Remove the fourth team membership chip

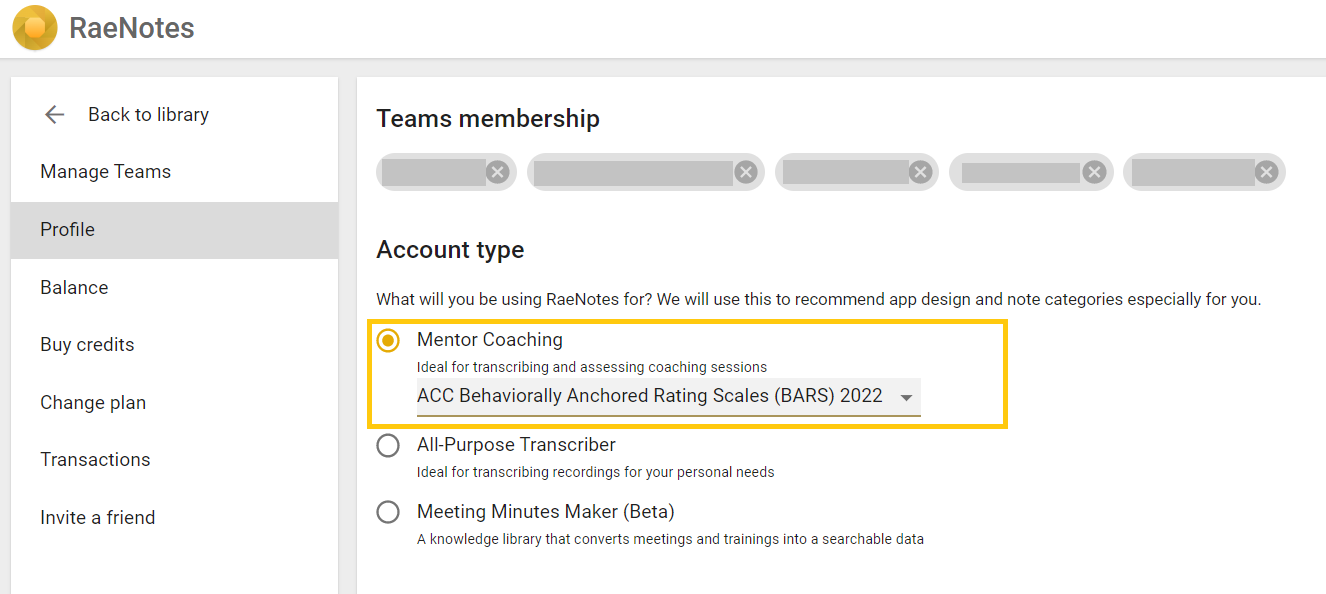[1095, 172]
